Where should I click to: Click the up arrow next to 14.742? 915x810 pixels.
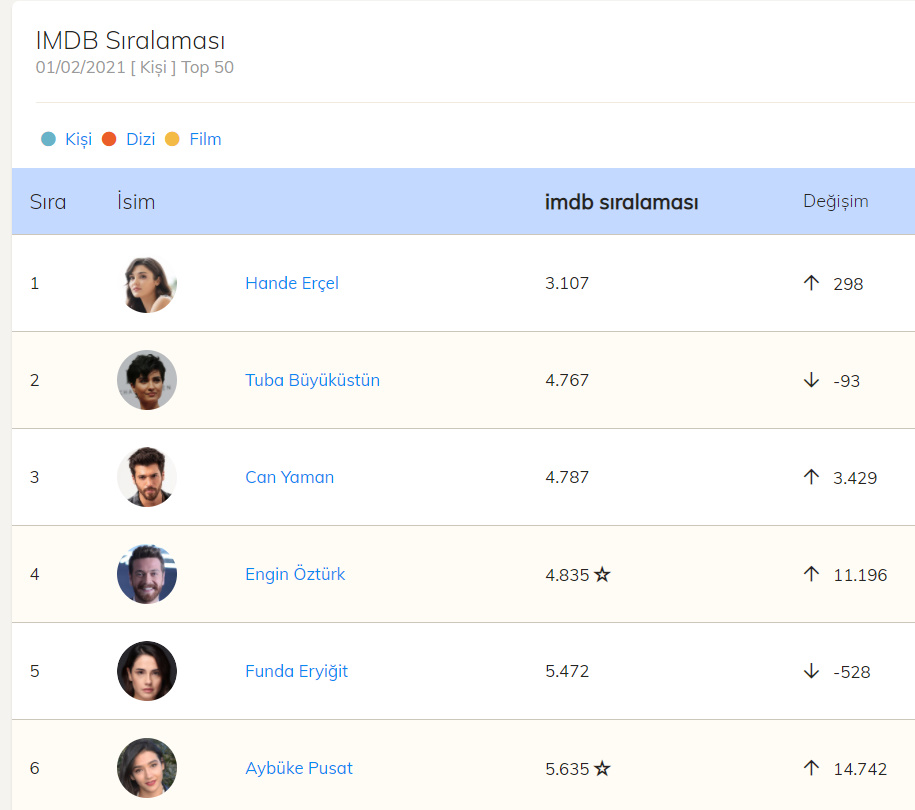(811, 768)
